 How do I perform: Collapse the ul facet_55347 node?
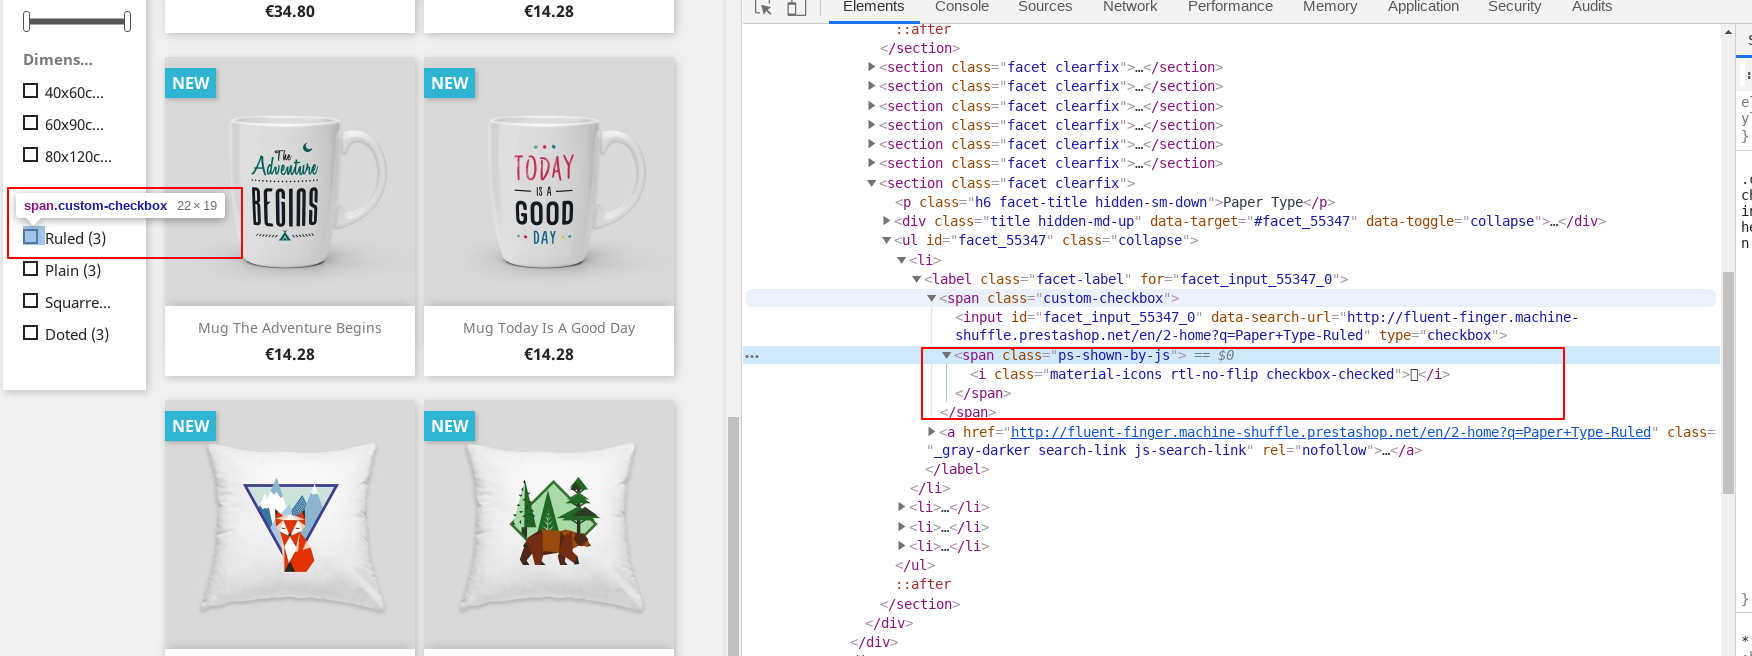coord(886,240)
